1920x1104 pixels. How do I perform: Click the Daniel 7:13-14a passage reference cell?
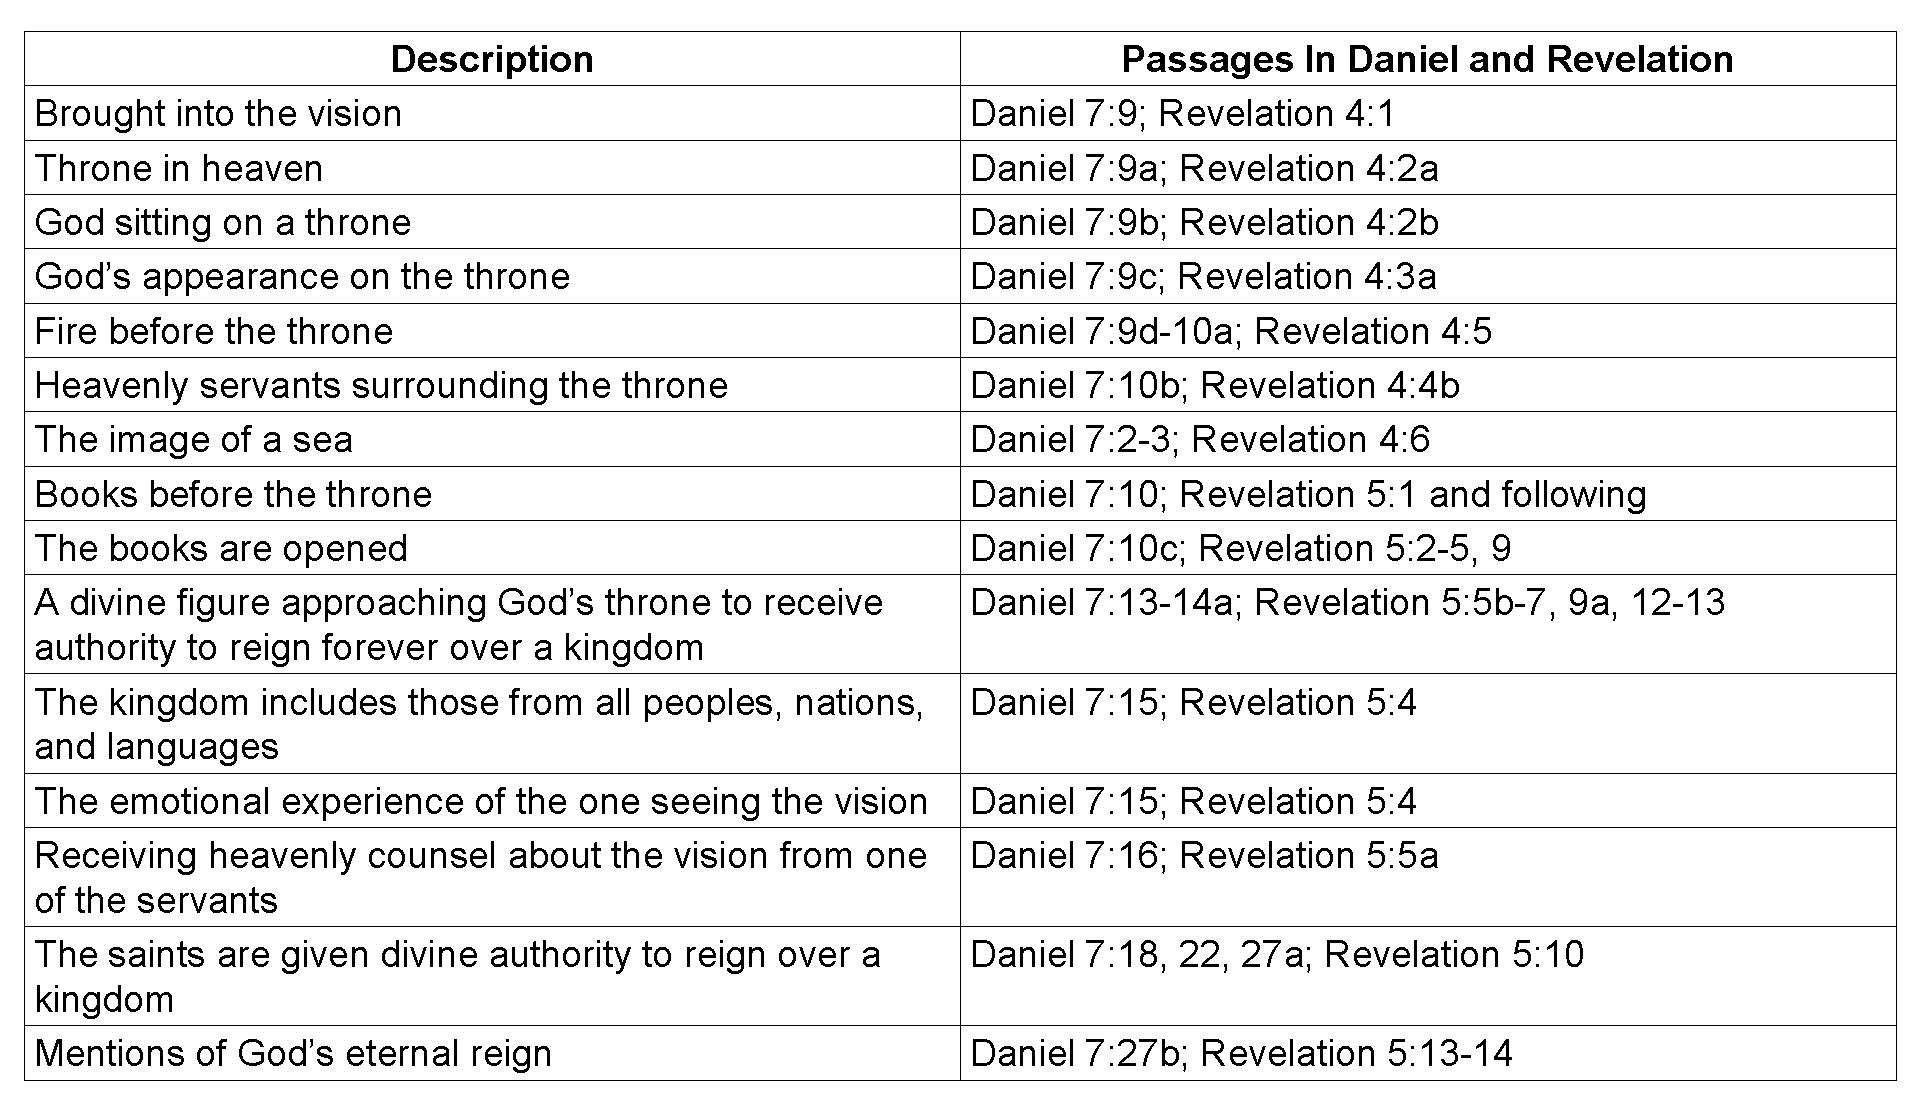click(1347, 603)
